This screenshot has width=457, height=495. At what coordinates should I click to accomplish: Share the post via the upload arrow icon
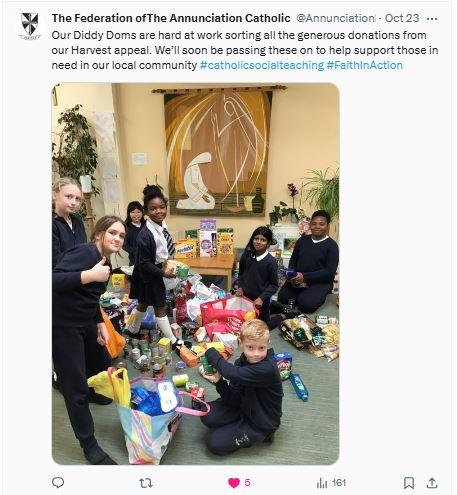coord(432,483)
